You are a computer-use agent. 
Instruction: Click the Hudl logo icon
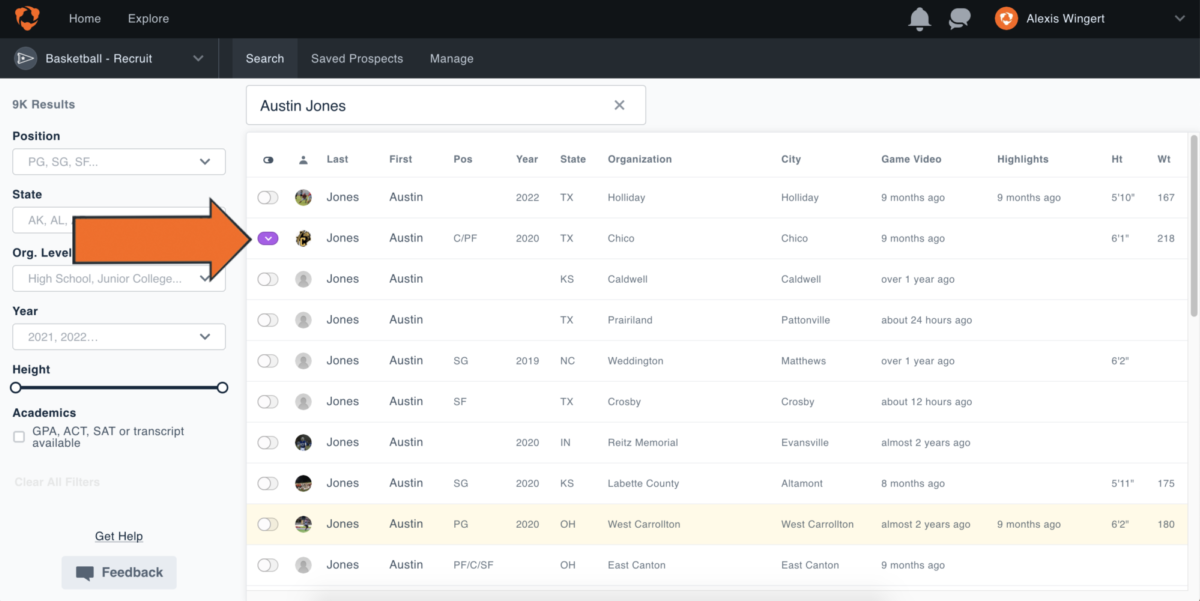[27, 18]
